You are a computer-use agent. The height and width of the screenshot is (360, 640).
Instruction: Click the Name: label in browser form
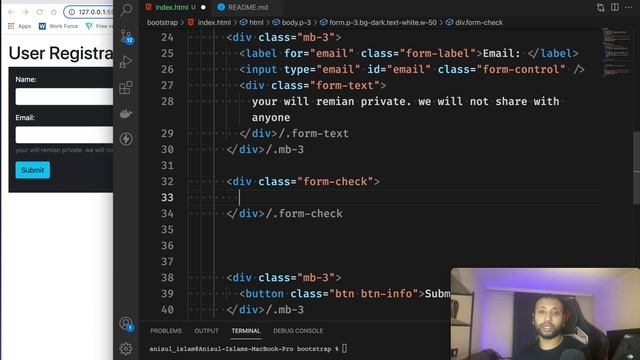tap(26, 80)
